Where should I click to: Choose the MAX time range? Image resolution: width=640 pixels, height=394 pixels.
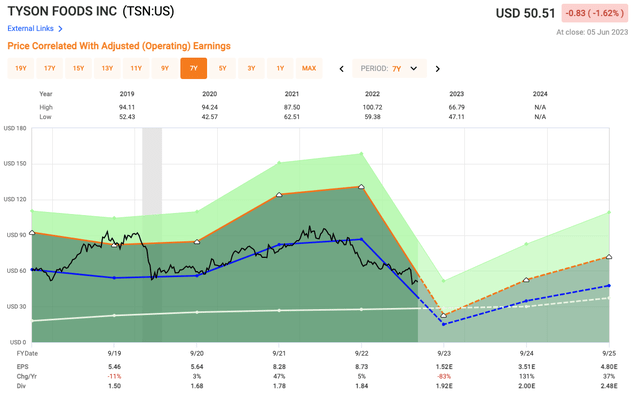[x=309, y=68]
